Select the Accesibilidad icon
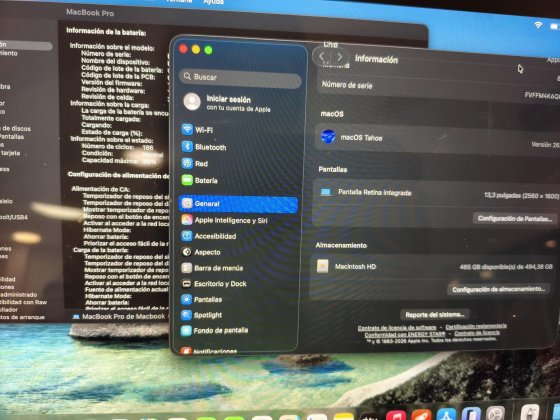Screen dimensions: 560x420 click(187, 236)
